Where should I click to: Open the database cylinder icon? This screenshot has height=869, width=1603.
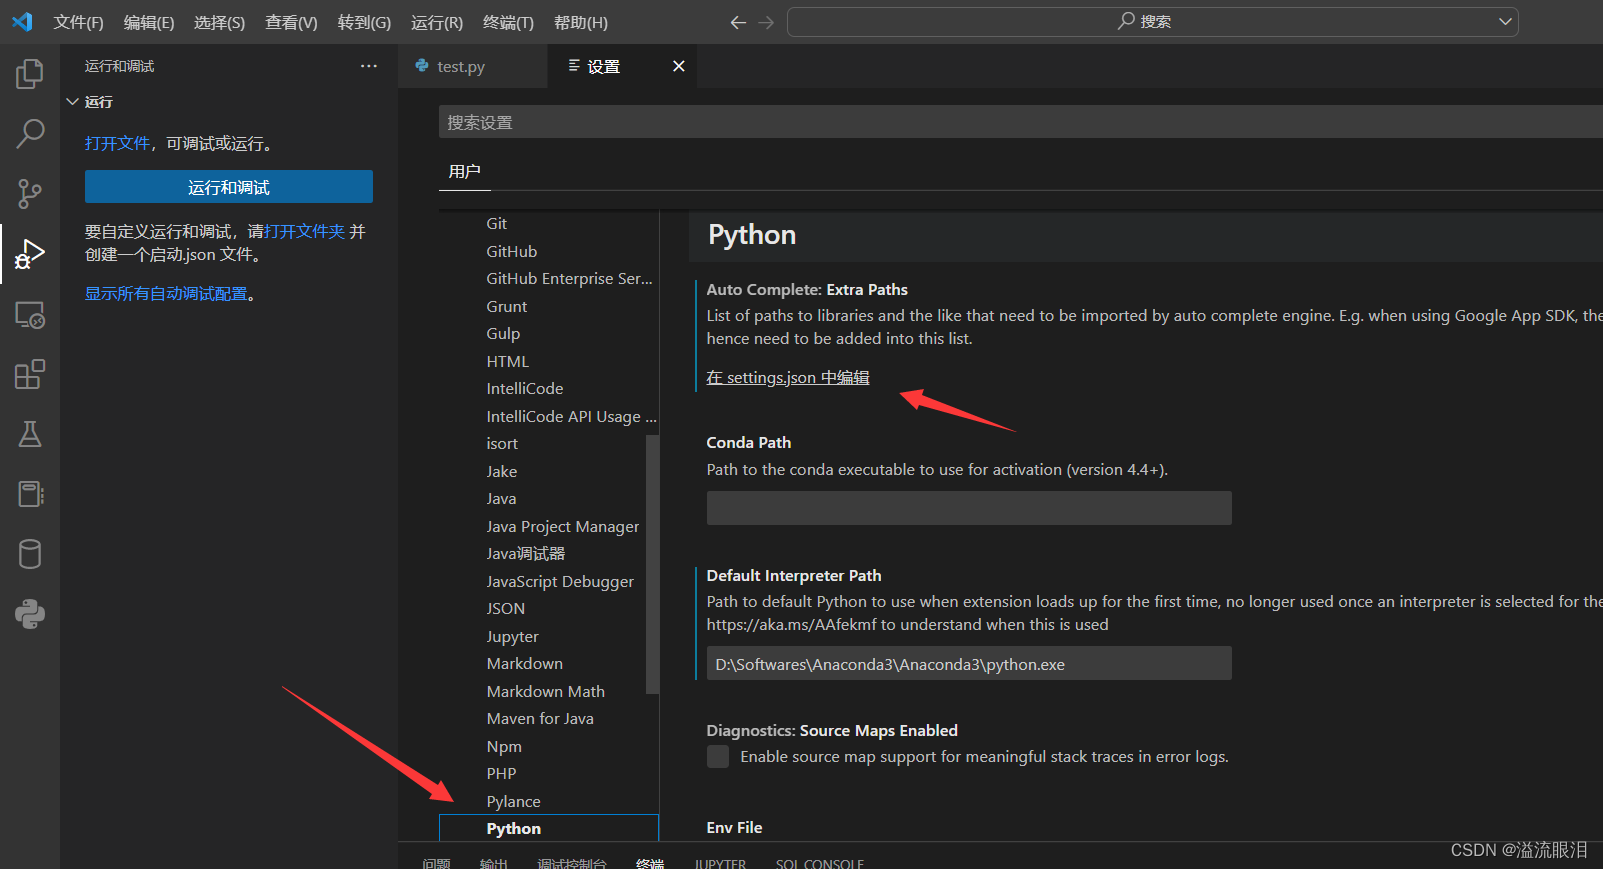pos(30,554)
